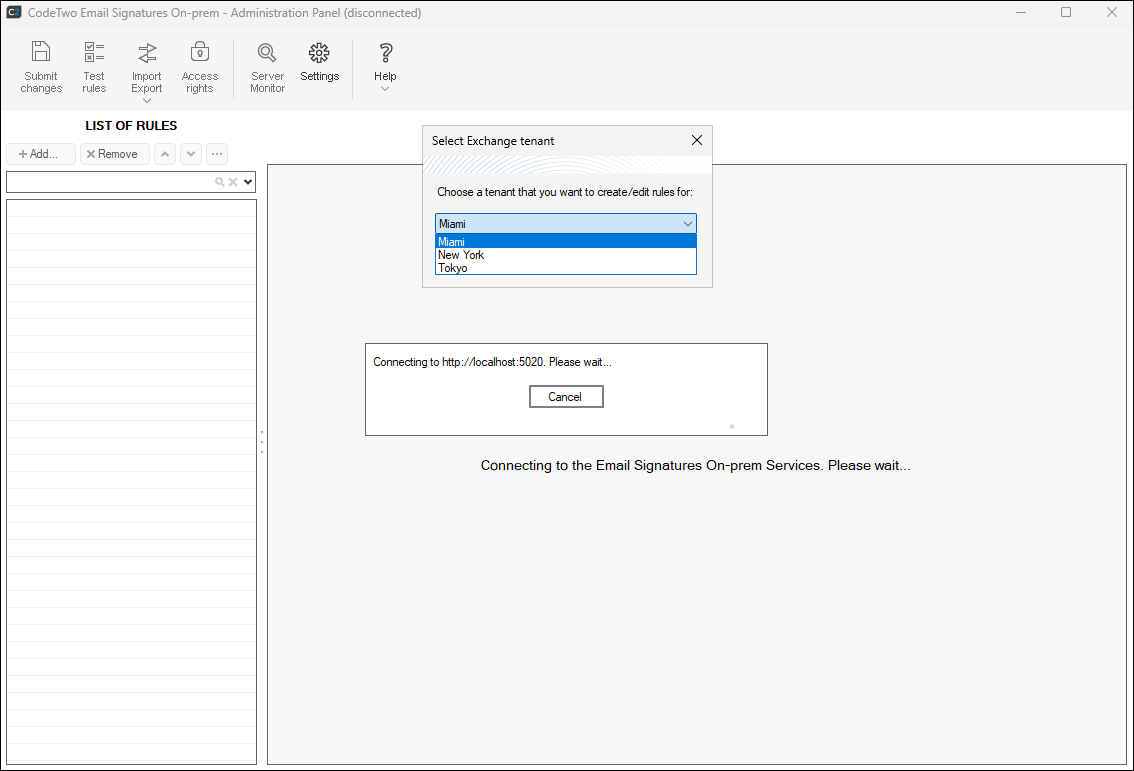The width and height of the screenshot is (1134, 771).
Task: Open Access rights settings
Action: click(200, 67)
